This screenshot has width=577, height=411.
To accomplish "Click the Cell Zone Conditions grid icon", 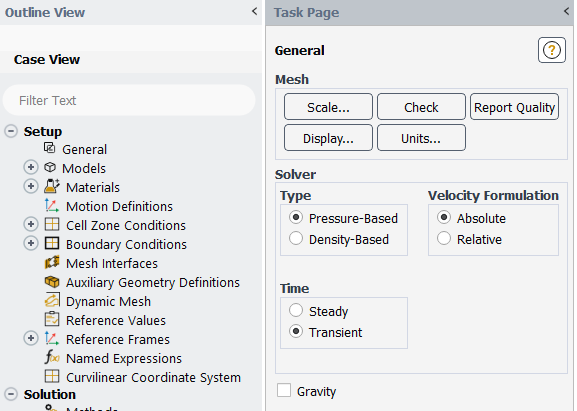I will (52, 224).
